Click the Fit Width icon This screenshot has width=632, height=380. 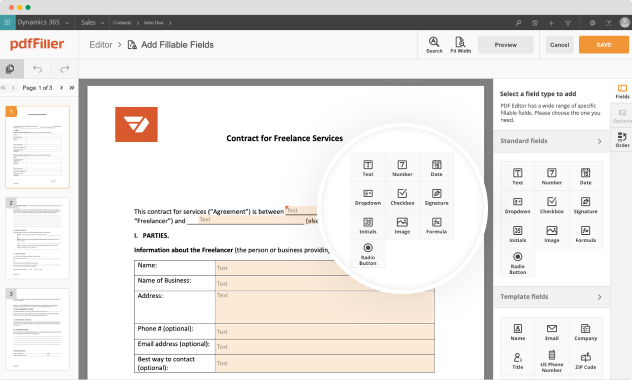460,45
